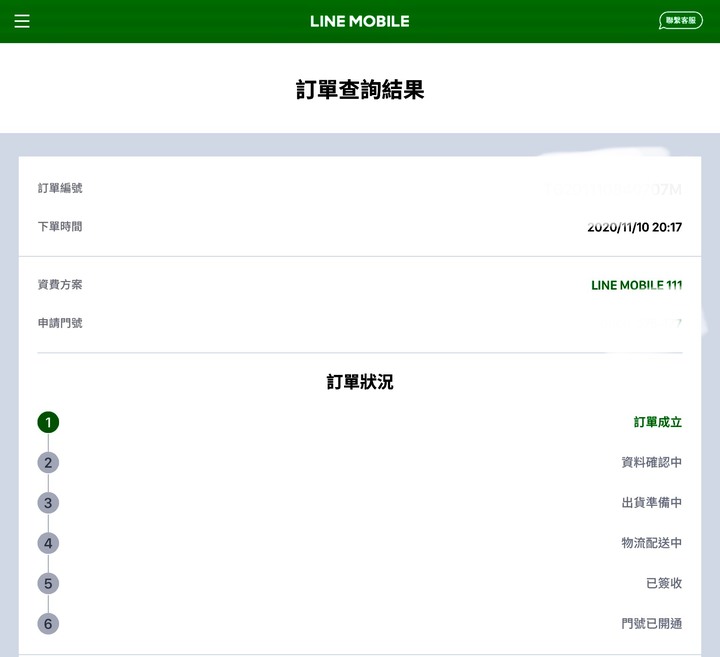Screen dimensions: 720x657
Task: Click the 訂單編號 label
Action: pyautogui.click(x=60, y=188)
